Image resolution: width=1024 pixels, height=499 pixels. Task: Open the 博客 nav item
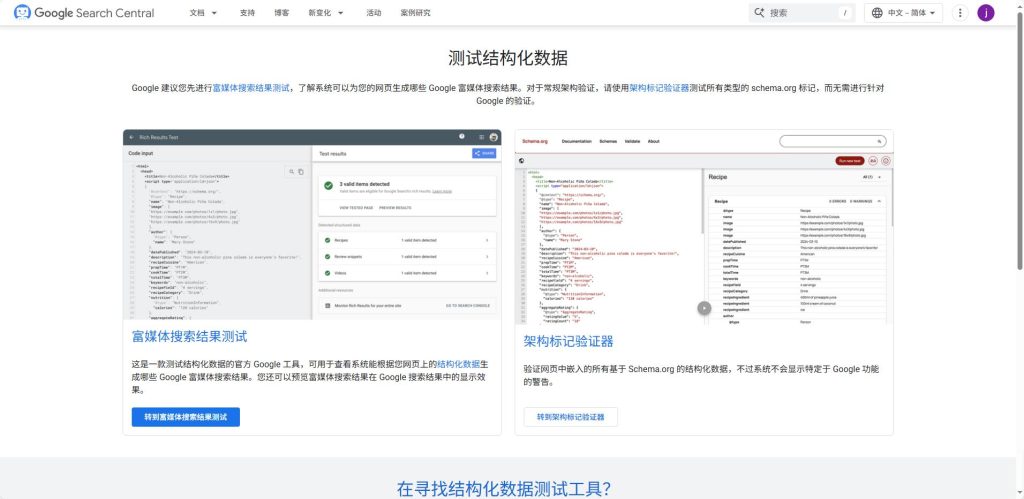281,13
